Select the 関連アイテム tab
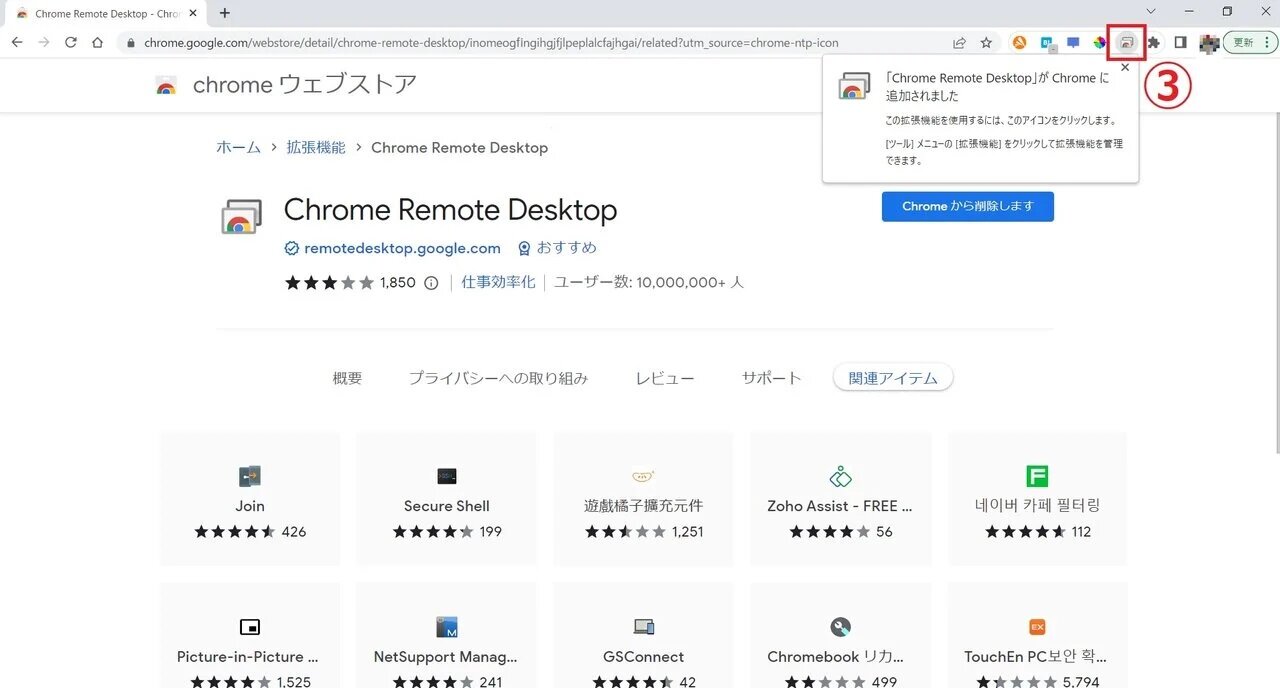 (x=893, y=378)
